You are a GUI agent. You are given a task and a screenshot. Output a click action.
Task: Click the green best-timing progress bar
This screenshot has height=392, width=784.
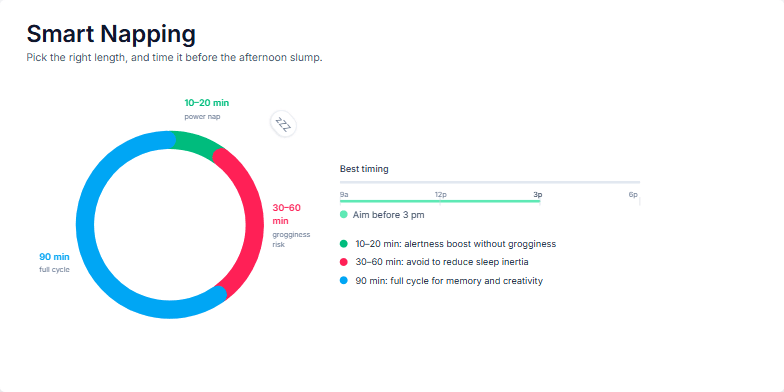click(x=440, y=201)
